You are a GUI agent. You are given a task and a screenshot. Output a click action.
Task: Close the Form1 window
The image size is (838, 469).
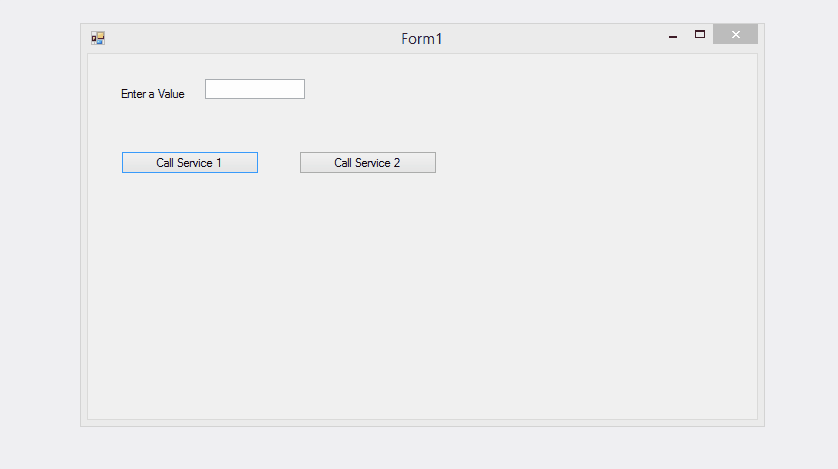click(x=735, y=35)
